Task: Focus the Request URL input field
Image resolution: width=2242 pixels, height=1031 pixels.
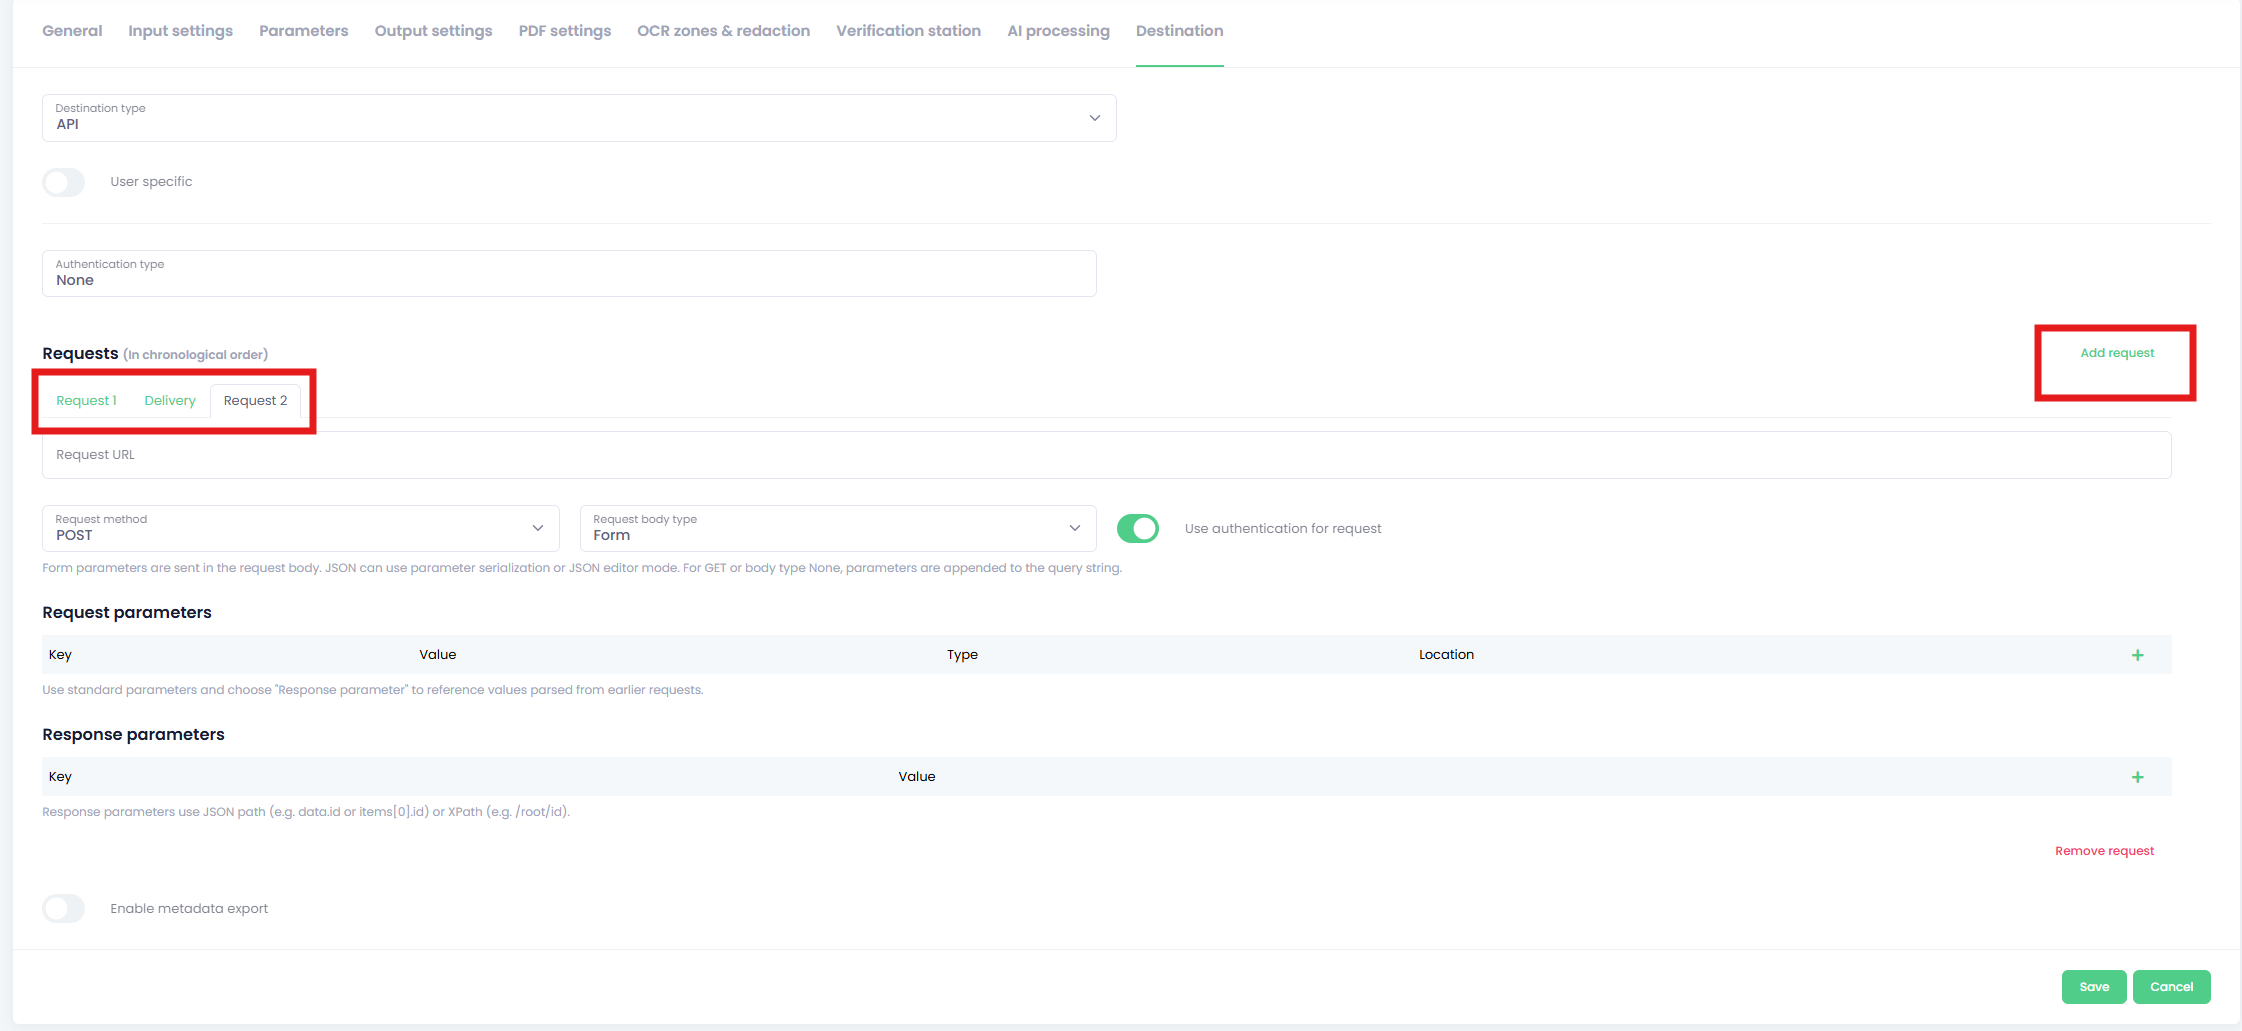Action: 1107,455
